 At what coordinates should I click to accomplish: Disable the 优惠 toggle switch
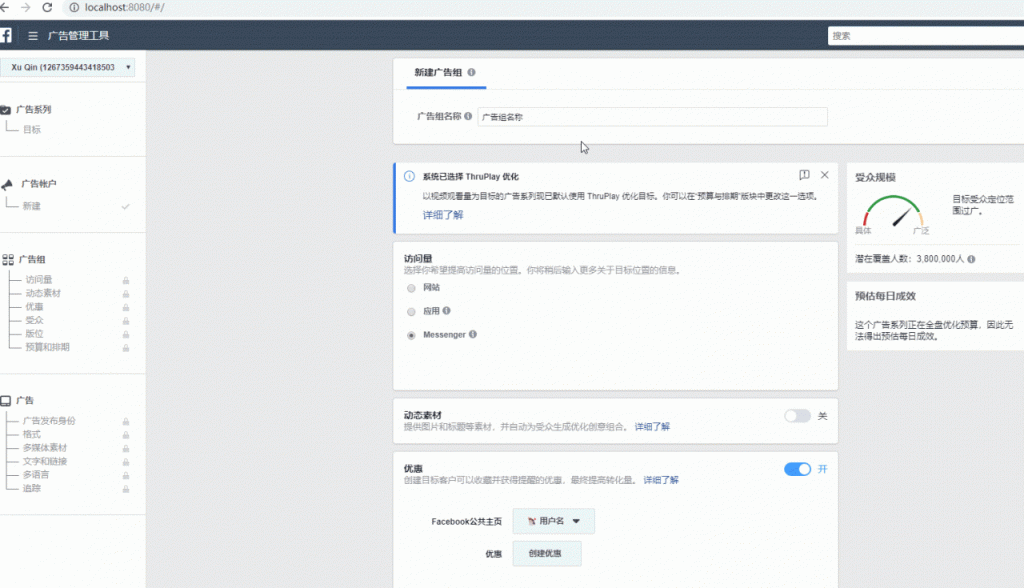pyautogui.click(x=797, y=469)
